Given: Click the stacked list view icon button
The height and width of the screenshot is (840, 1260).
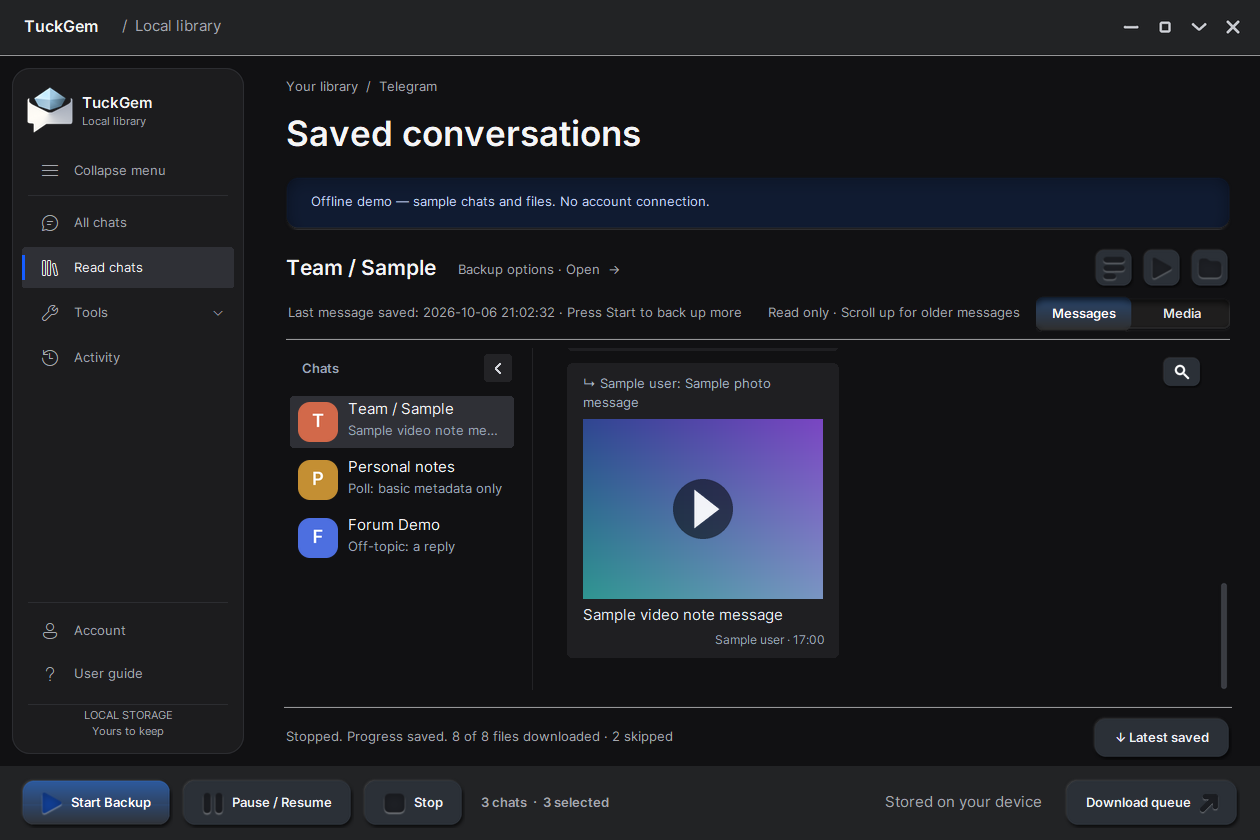Looking at the screenshot, I should (1113, 268).
